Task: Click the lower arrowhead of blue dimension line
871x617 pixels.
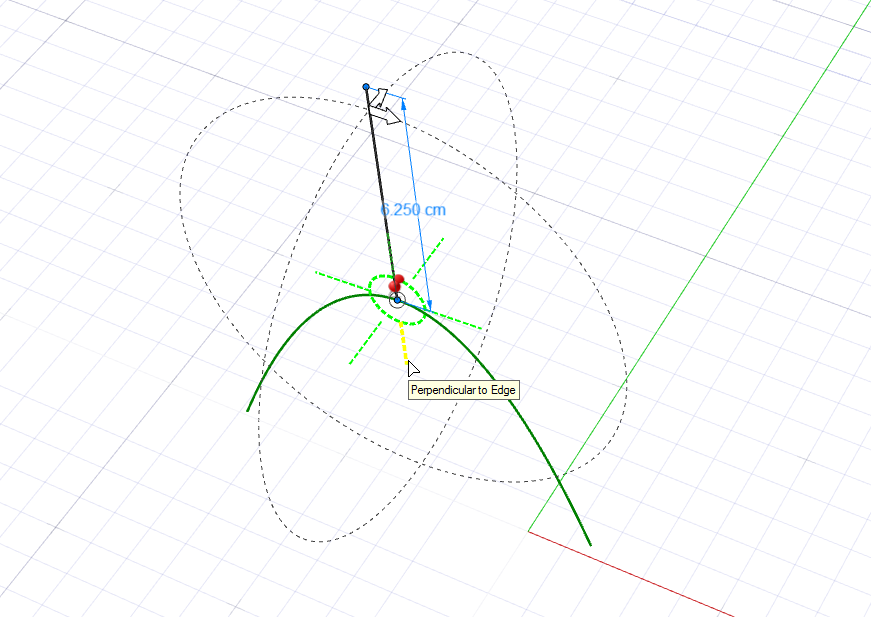Action: pos(430,307)
